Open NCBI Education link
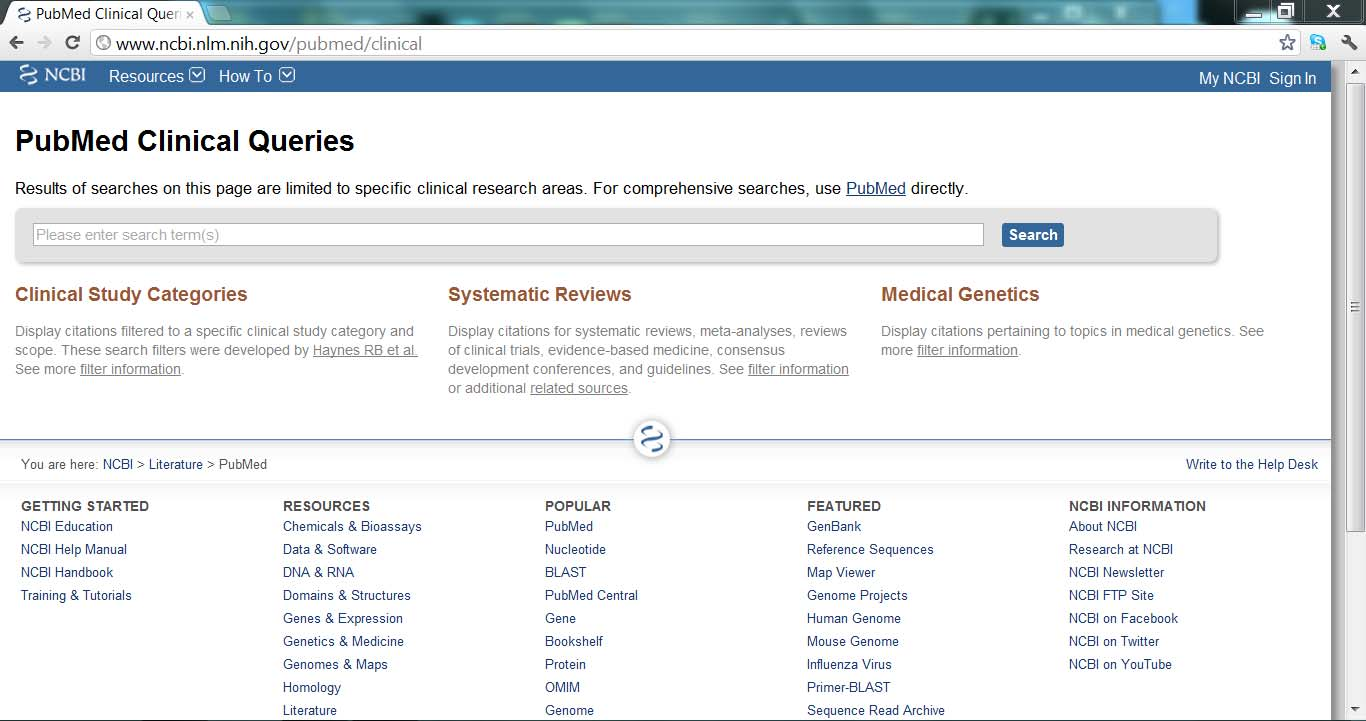 (67, 526)
